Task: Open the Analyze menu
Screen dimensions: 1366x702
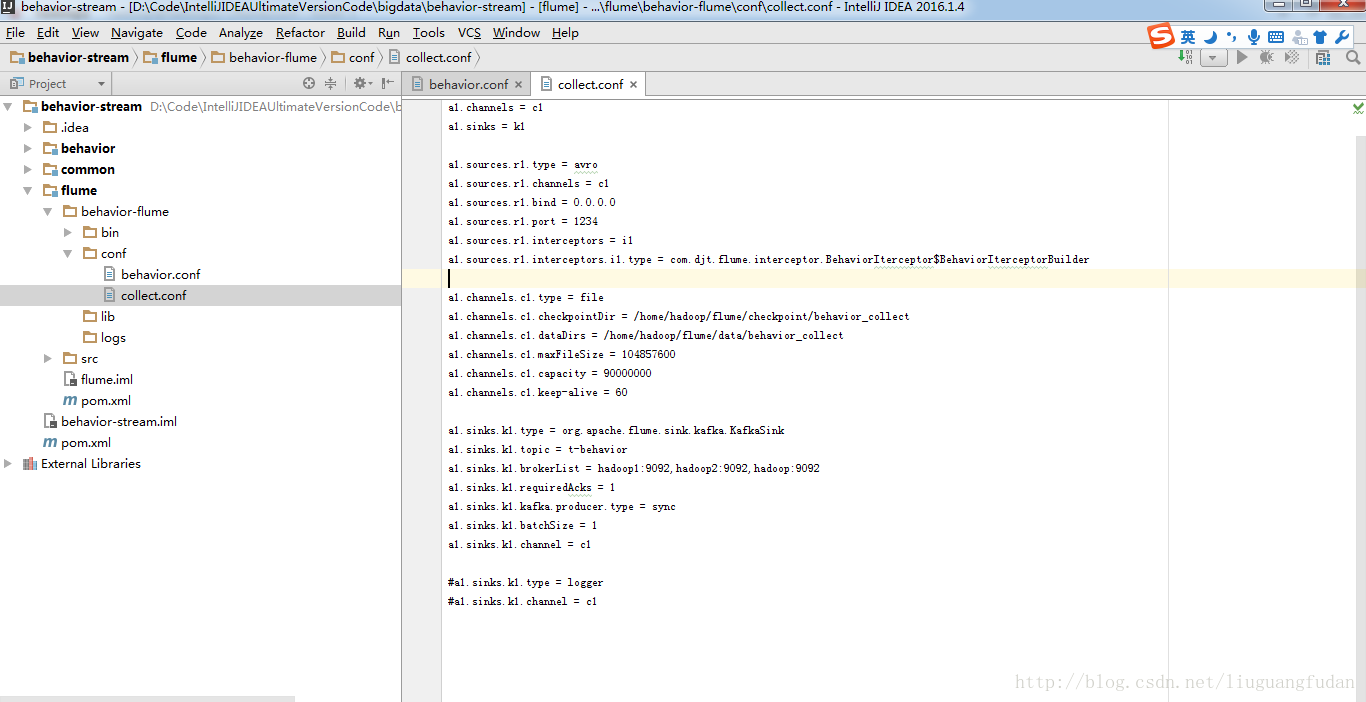Action: click(240, 32)
